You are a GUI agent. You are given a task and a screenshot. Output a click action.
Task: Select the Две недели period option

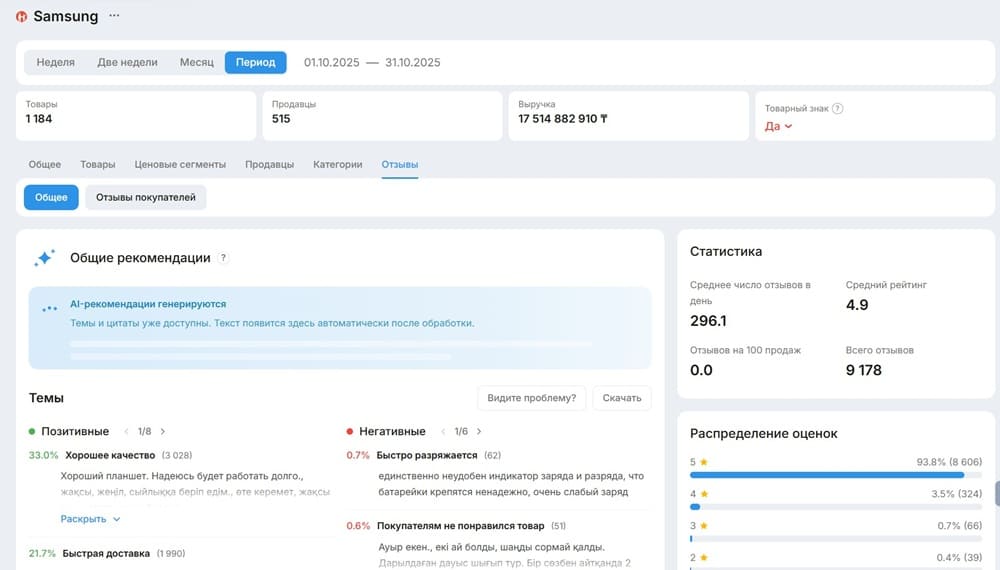point(128,62)
